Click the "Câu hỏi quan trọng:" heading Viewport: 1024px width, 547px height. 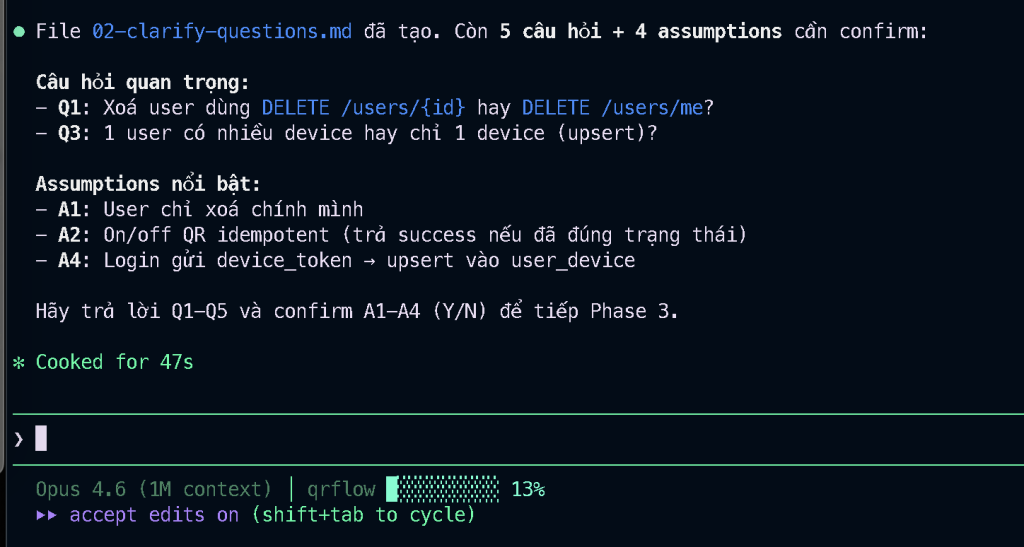[x=142, y=82]
